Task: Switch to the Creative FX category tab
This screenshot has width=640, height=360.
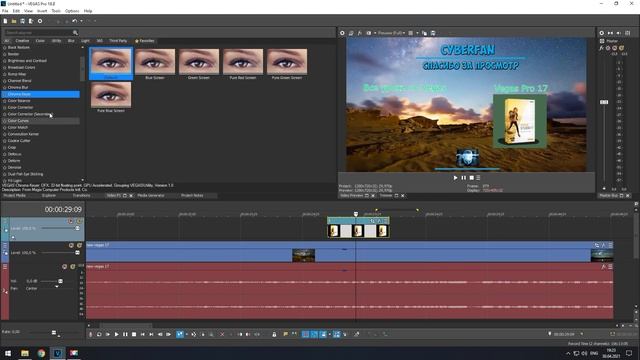Action: 22,41
